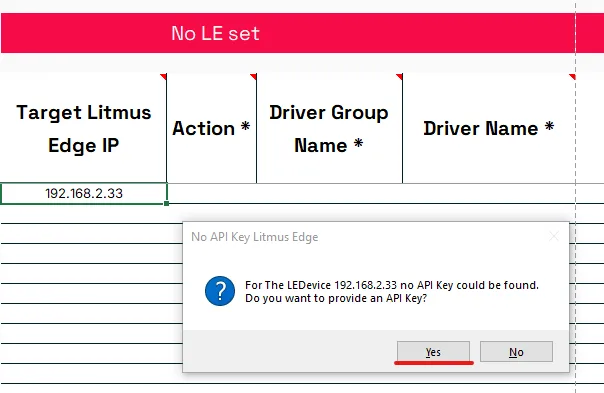Select empty Driver Group Name cell

tap(329, 193)
